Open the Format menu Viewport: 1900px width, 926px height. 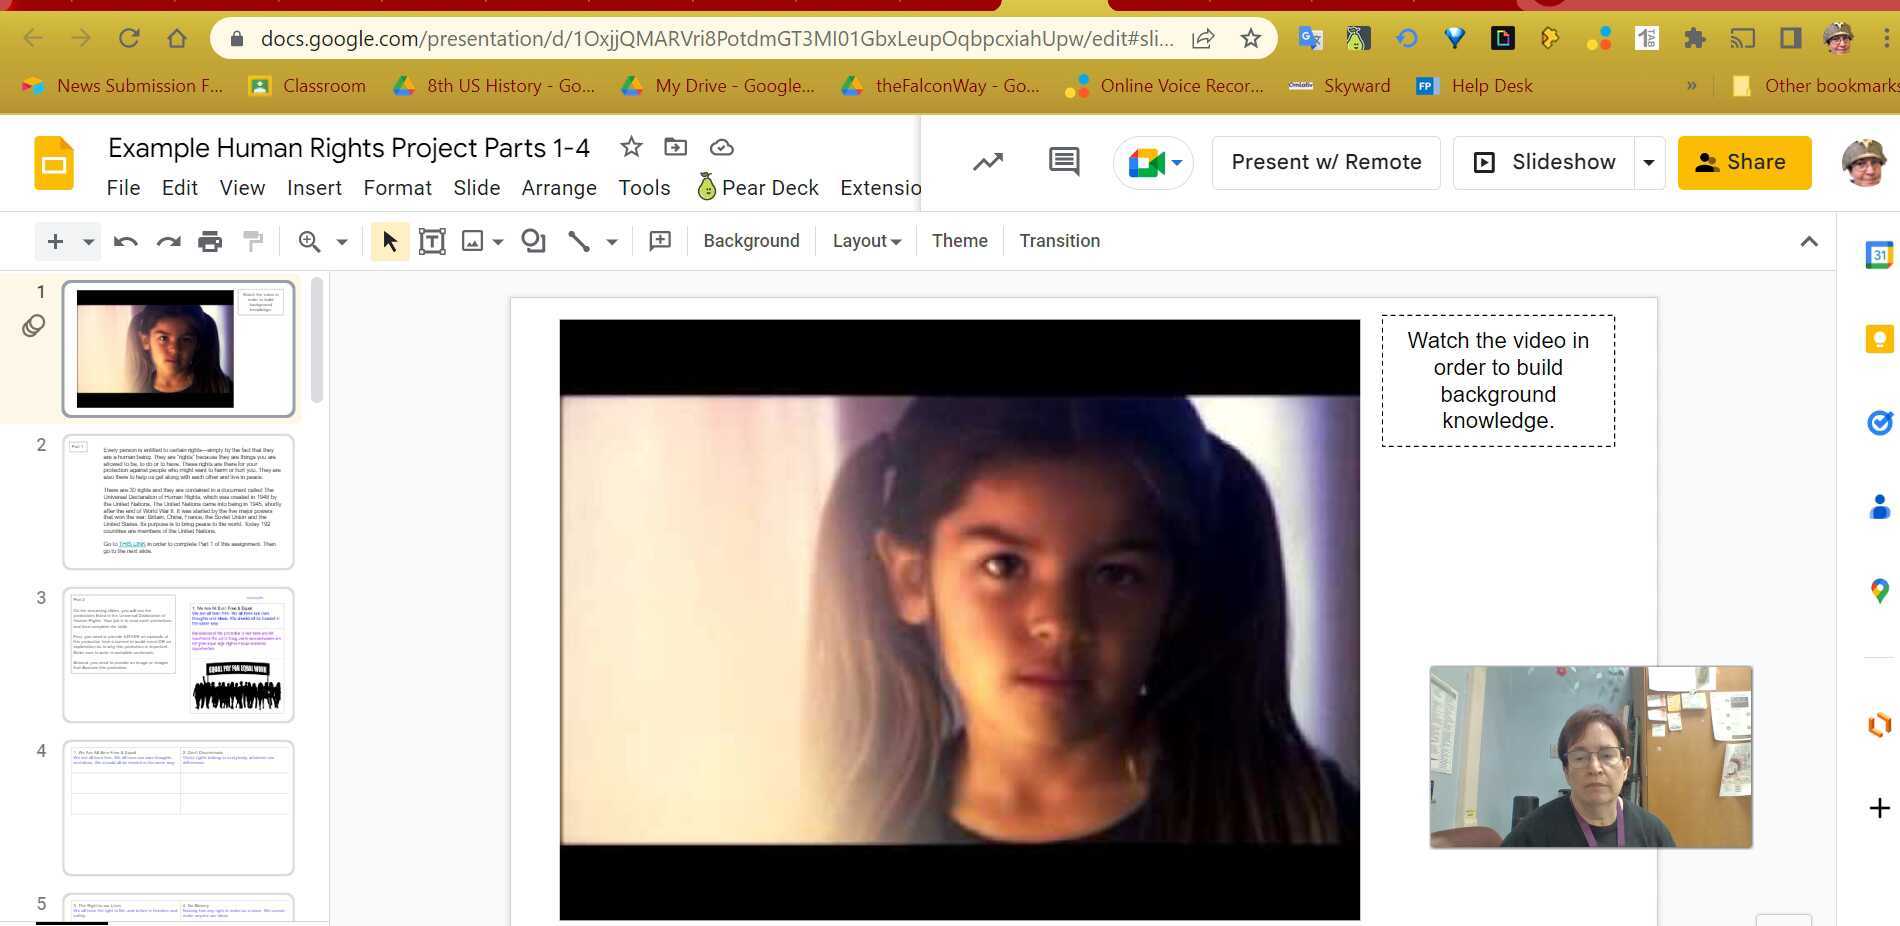(397, 187)
